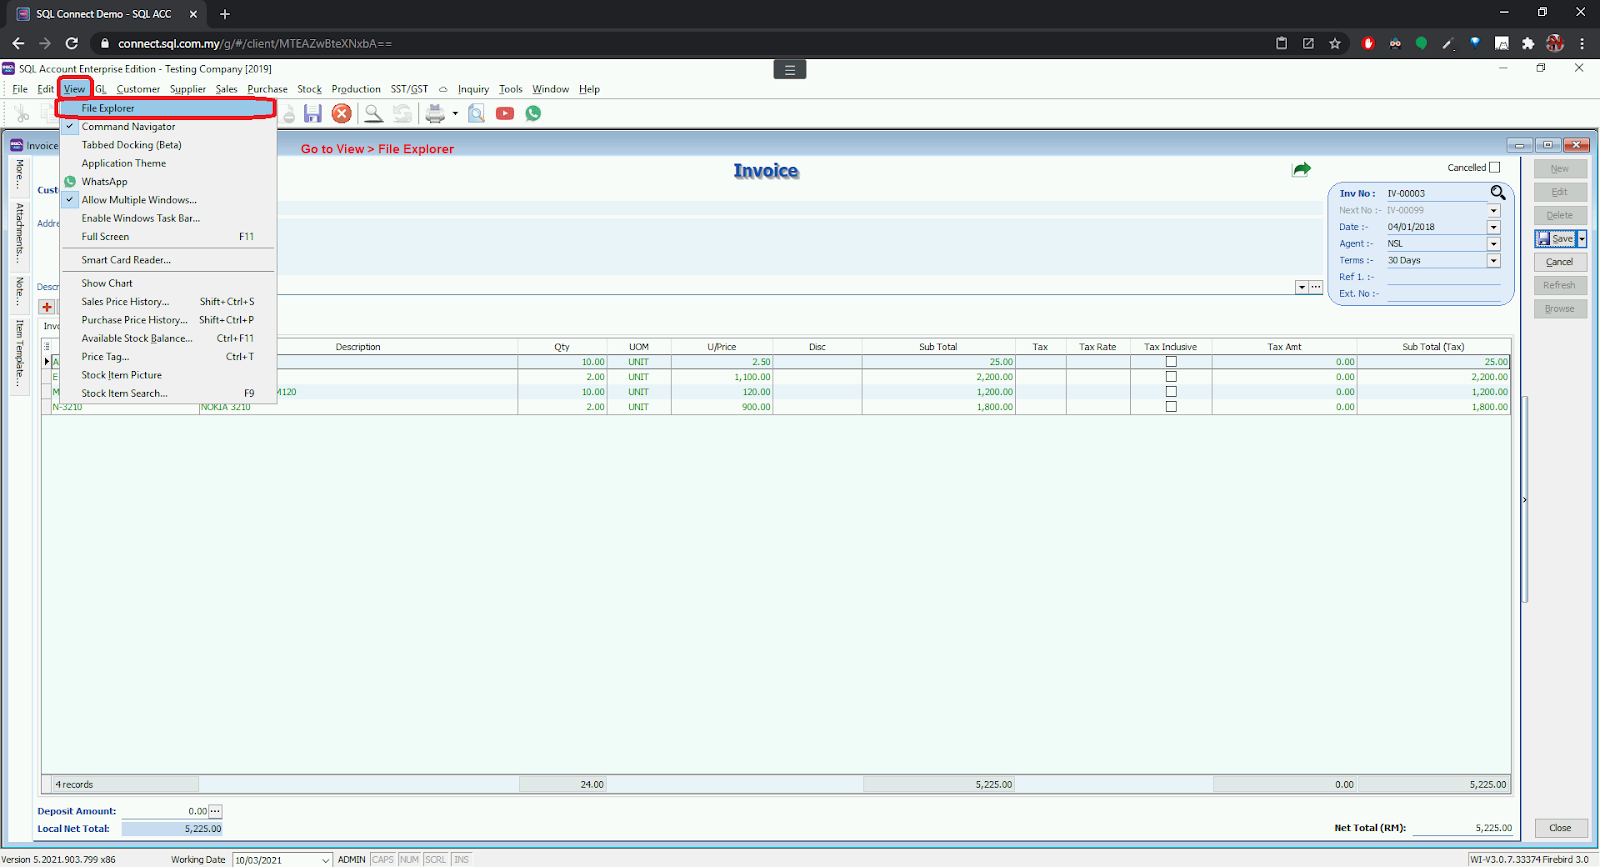Tick the Cancelled checkbox
This screenshot has height=867, width=1600.
(x=1494, y=168)
